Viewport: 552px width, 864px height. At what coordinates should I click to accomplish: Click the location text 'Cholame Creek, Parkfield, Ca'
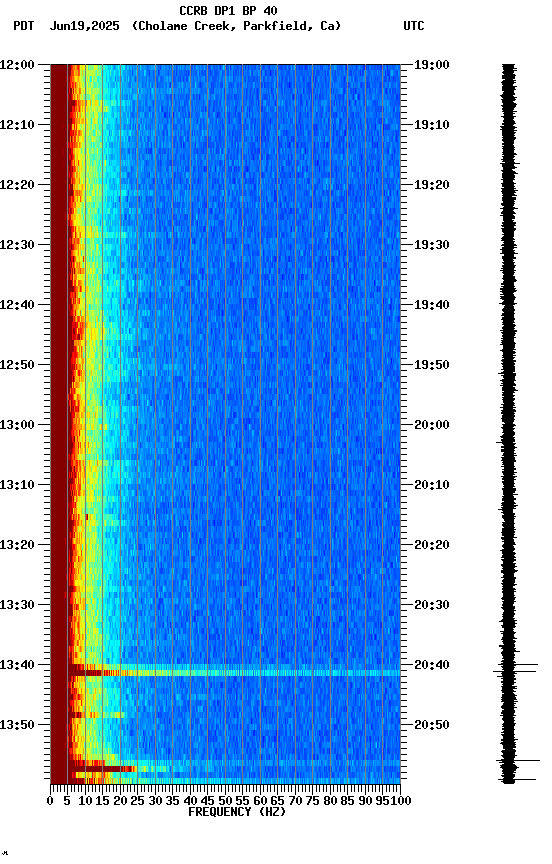click(x=236, y=26)
